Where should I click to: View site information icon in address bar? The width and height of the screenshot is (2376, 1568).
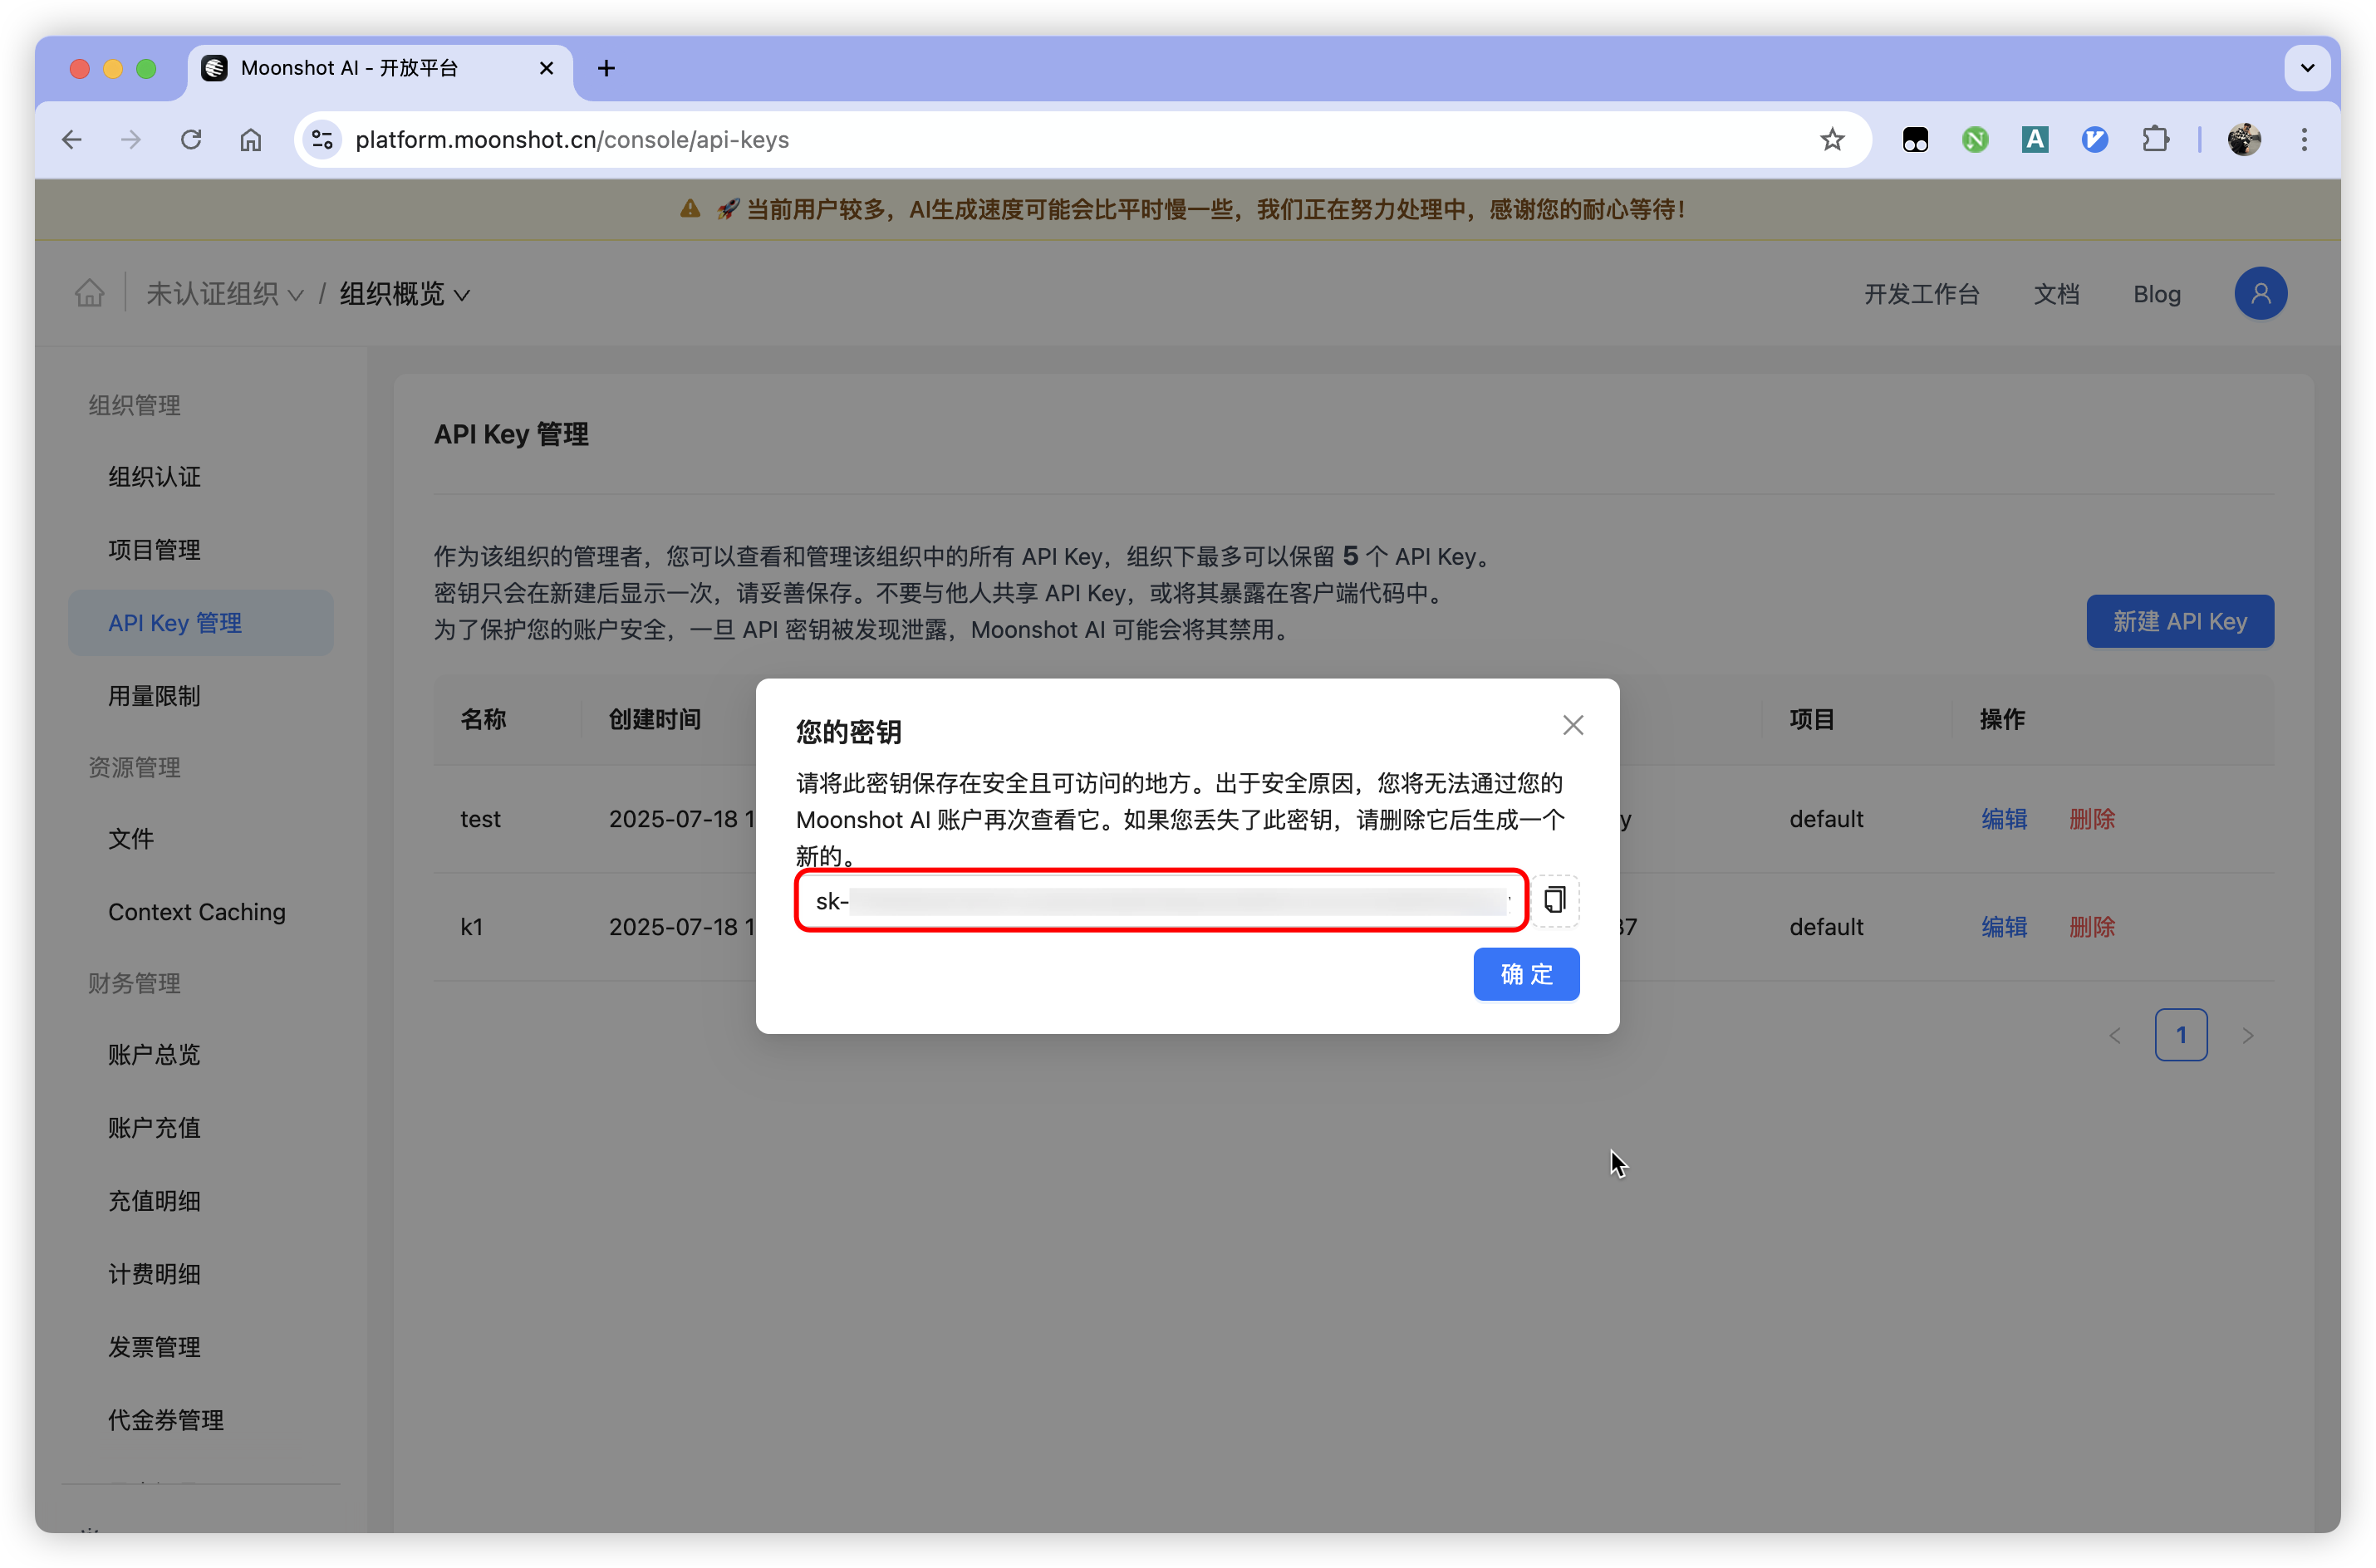pos(322,140)
